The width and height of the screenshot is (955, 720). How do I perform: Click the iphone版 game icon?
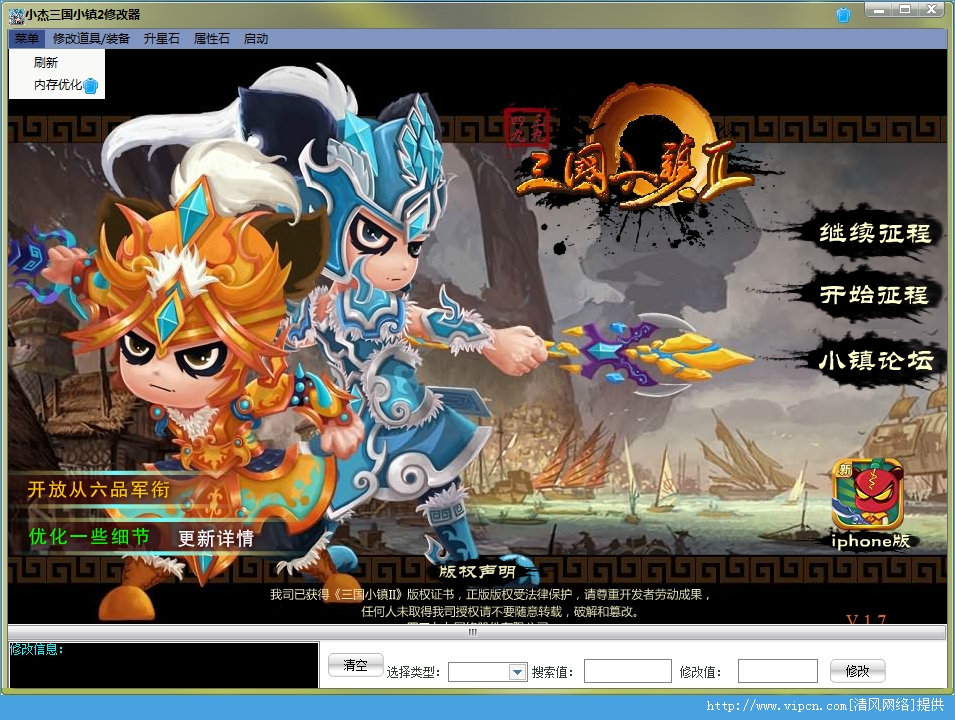point(869,494)
